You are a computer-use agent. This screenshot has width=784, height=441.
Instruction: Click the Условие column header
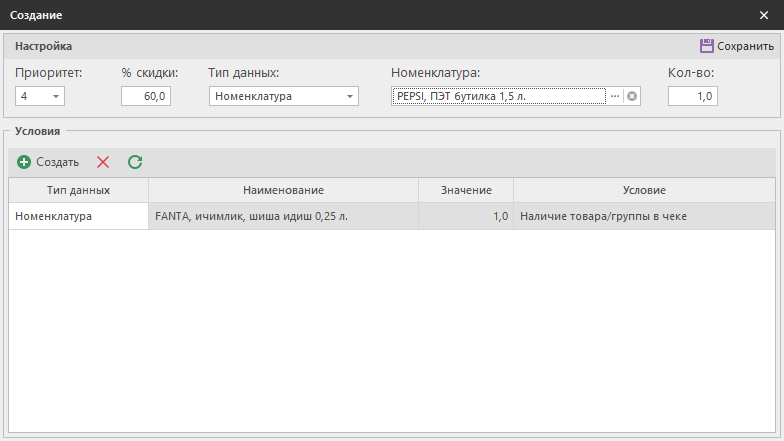tap(643, 190)
